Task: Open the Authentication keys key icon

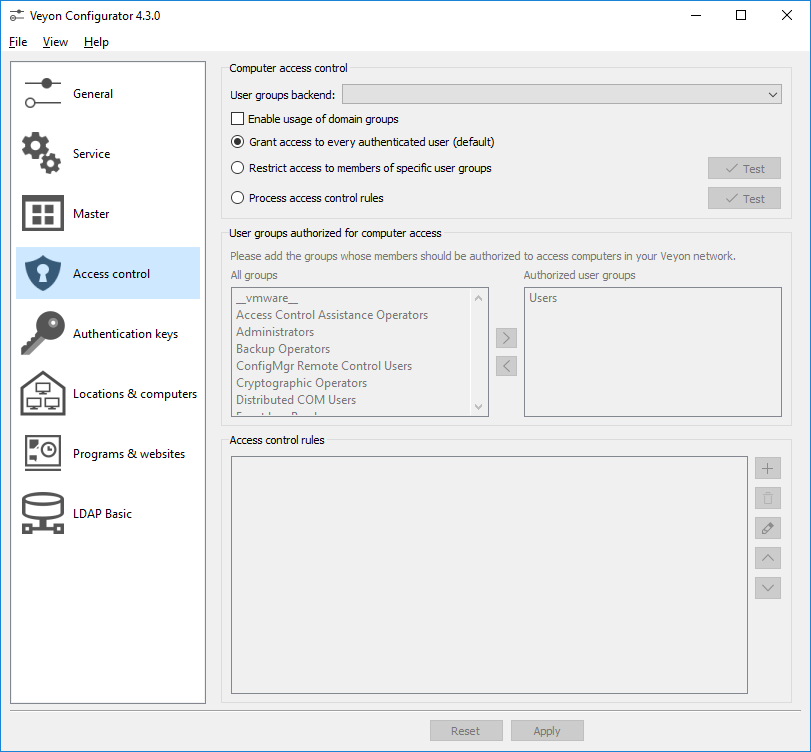Action: pyautogui.click(x=43, y=333)
